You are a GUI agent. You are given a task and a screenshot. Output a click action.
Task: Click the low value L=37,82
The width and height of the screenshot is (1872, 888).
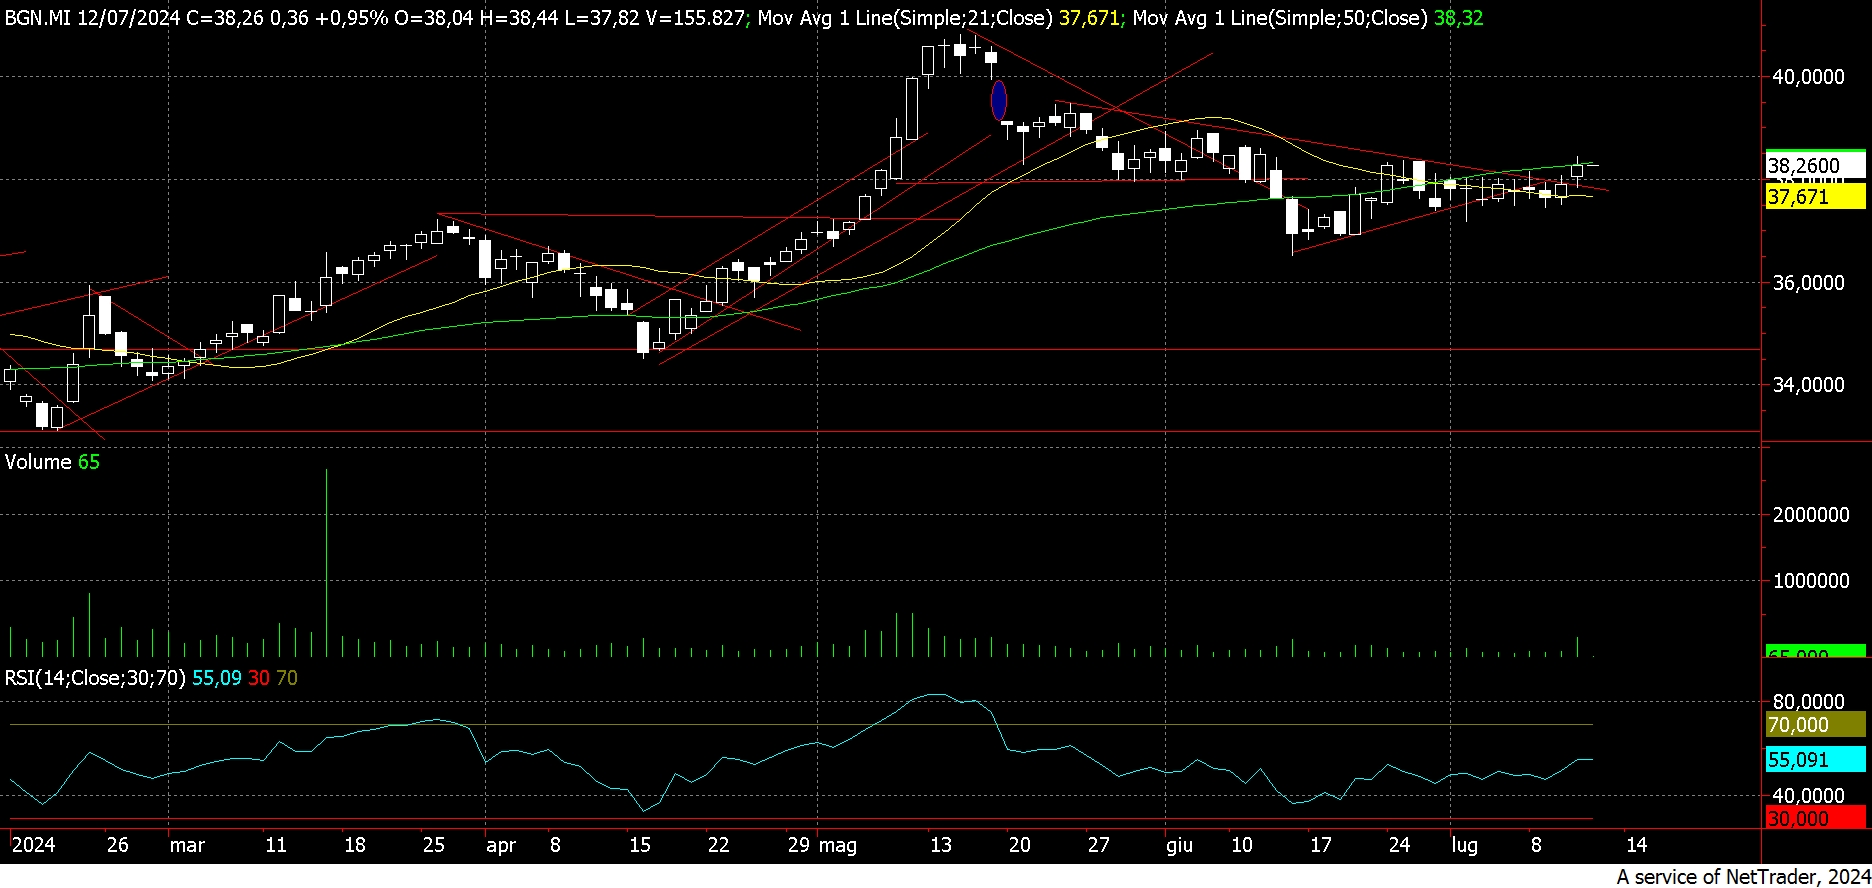tap(601, 17)
